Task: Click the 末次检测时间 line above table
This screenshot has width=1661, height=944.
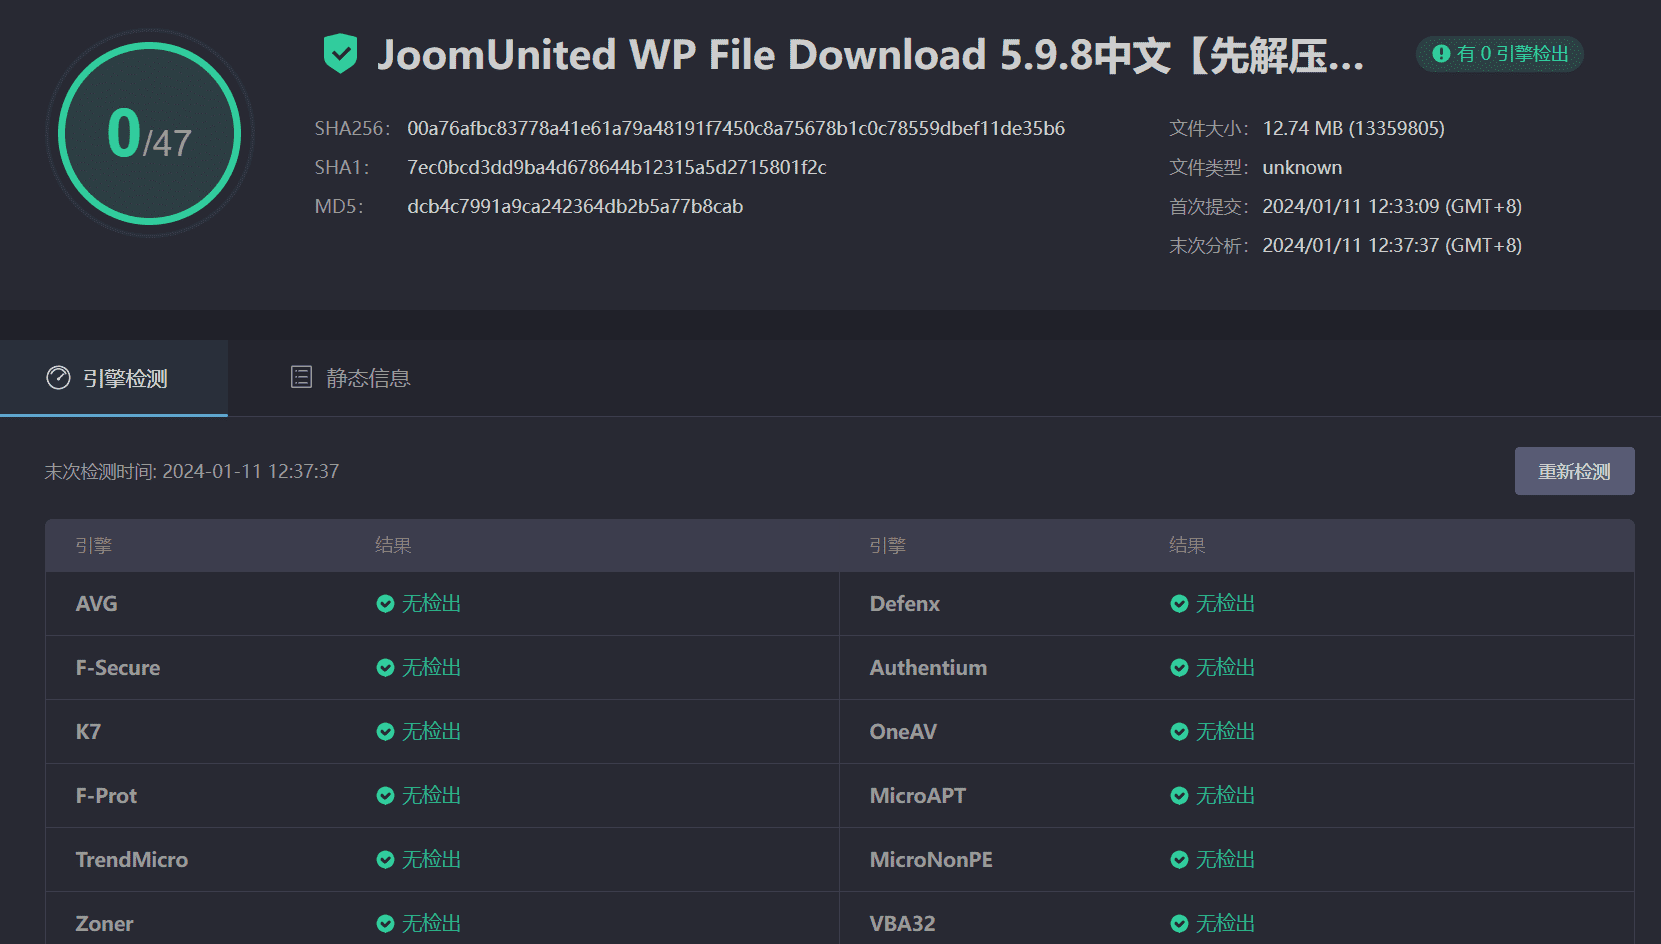Action: [192, 472]
